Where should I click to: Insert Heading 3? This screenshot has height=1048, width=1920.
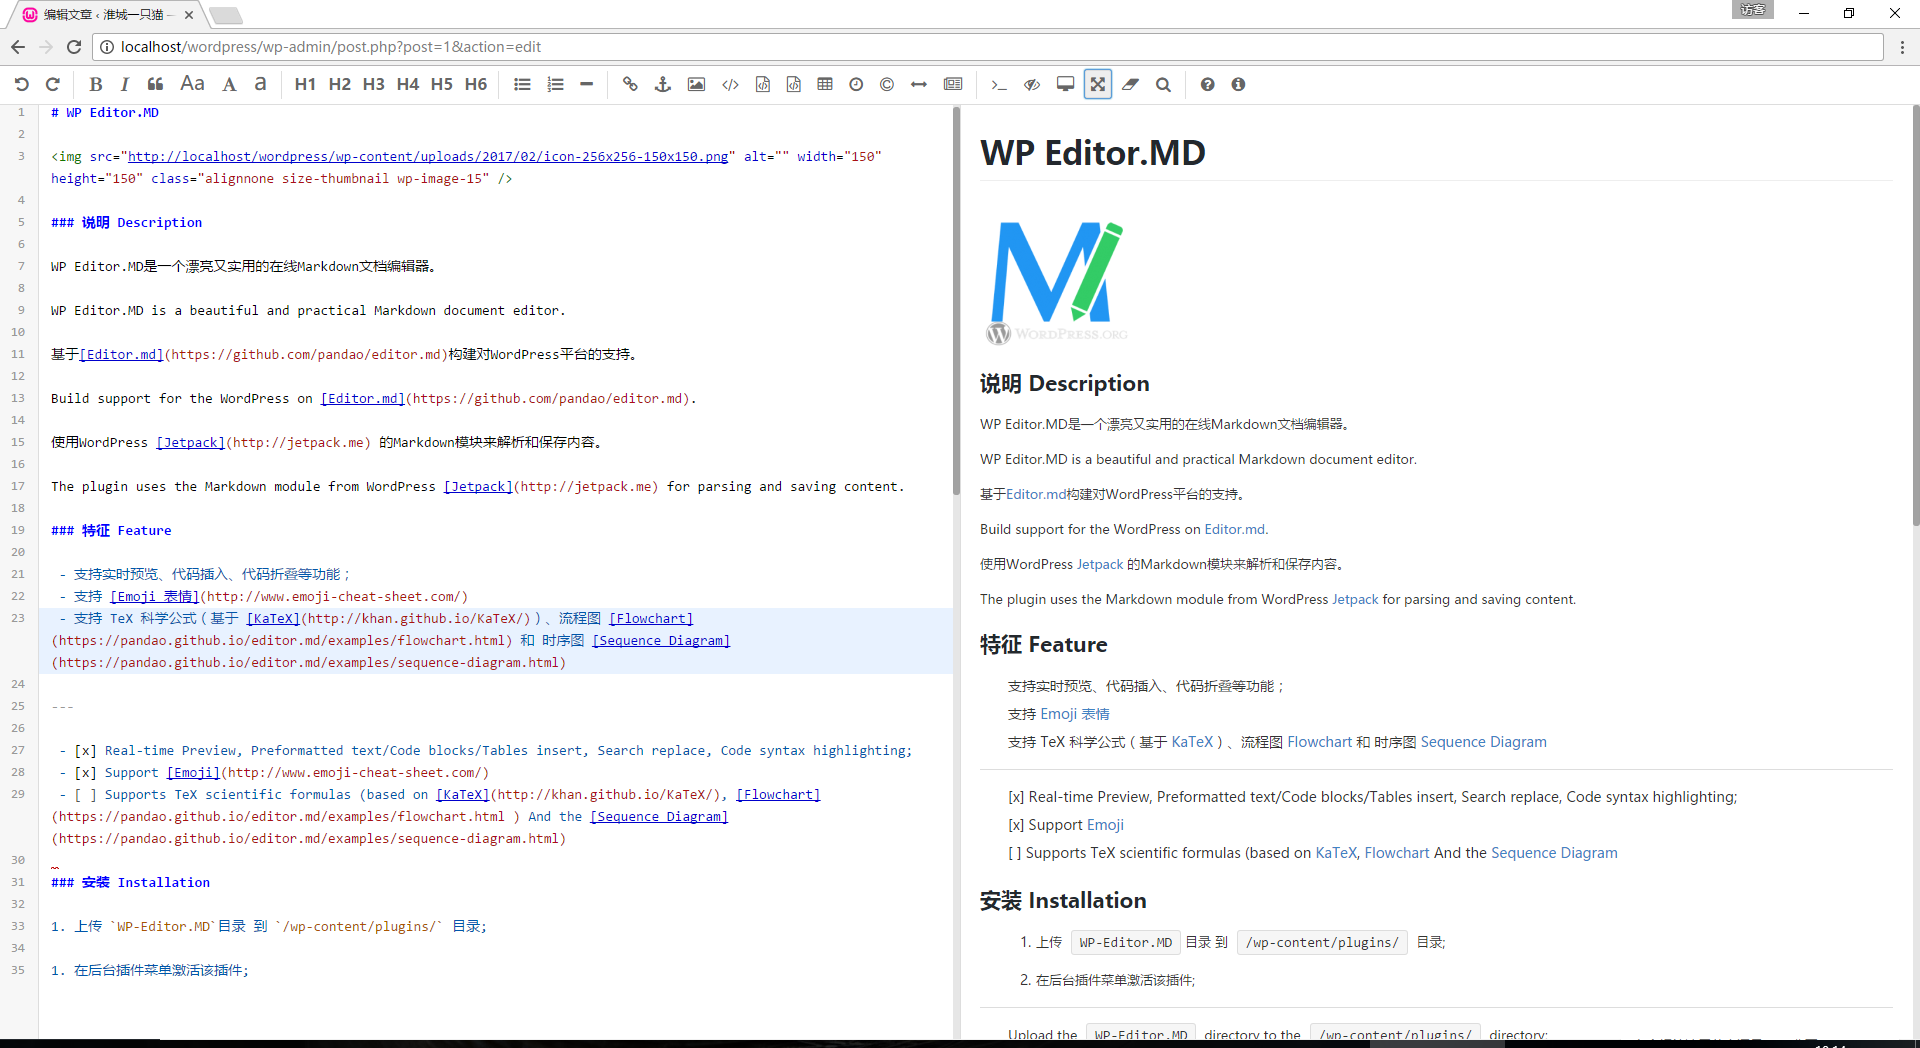(374, 85)
